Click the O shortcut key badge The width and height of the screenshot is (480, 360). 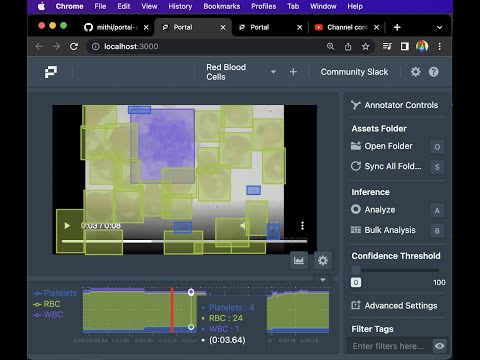(437, 147)
